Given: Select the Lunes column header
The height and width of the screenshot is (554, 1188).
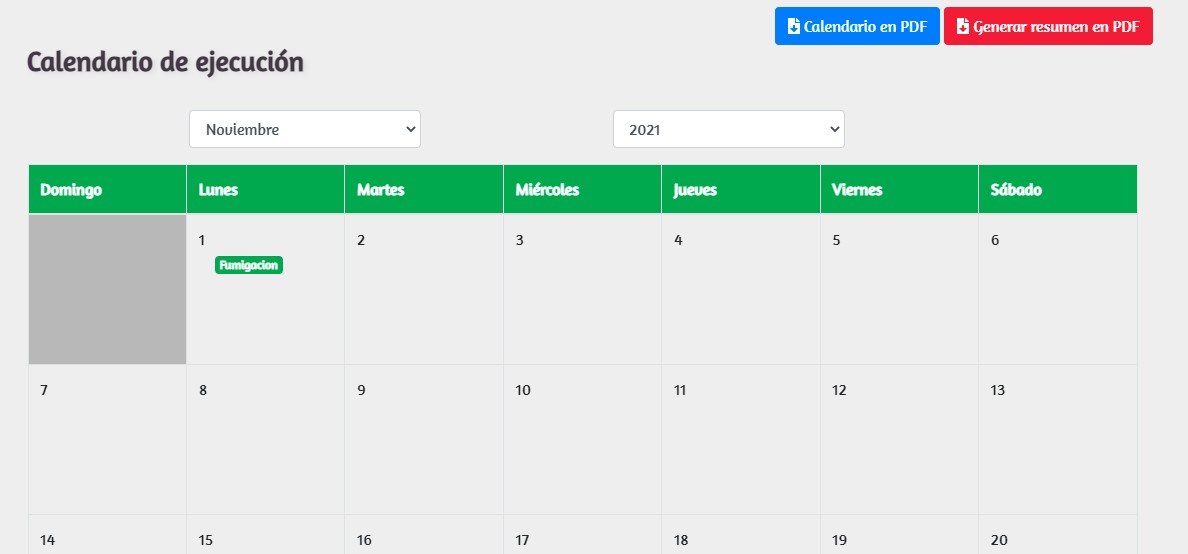Looking at the screenshot, I should [x=265, y=190].
